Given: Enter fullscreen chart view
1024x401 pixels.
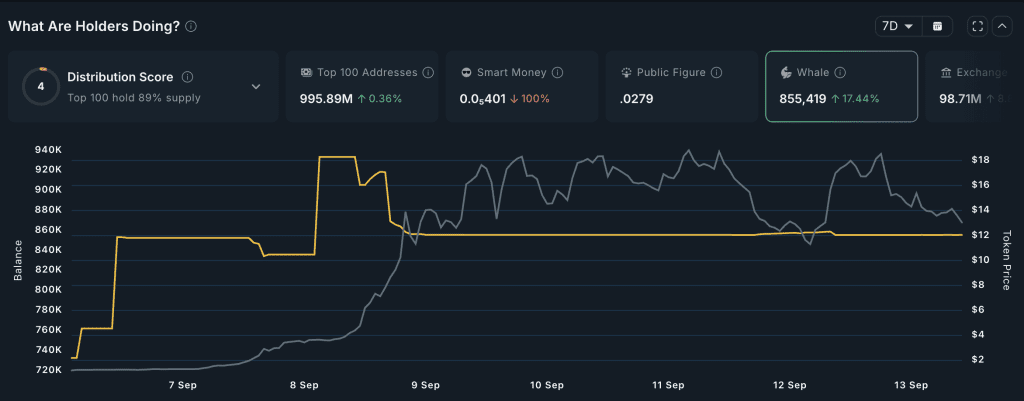Looking at the screenshot, I should [x=978, y=26].
